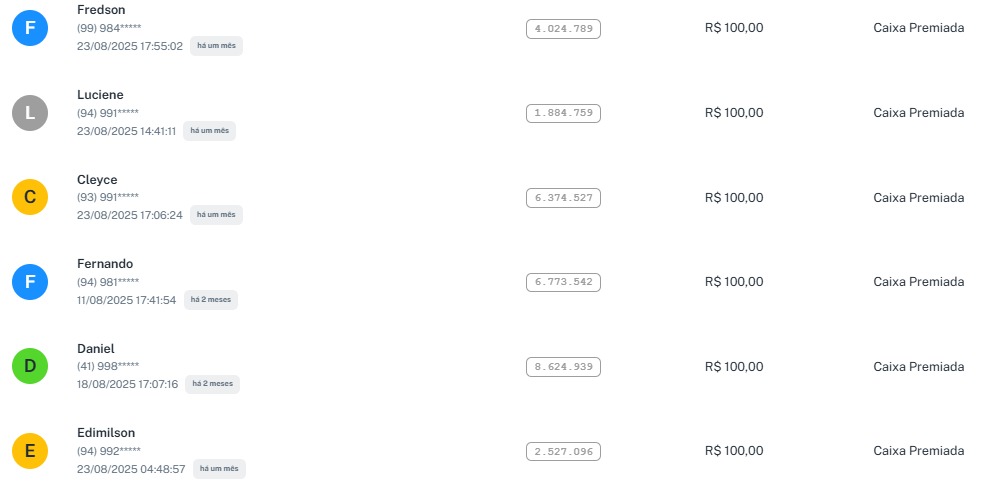Viewport: 1004px width, 481px height.
Task: Select ticket number 8.624.939
Action: pos(563,366)
